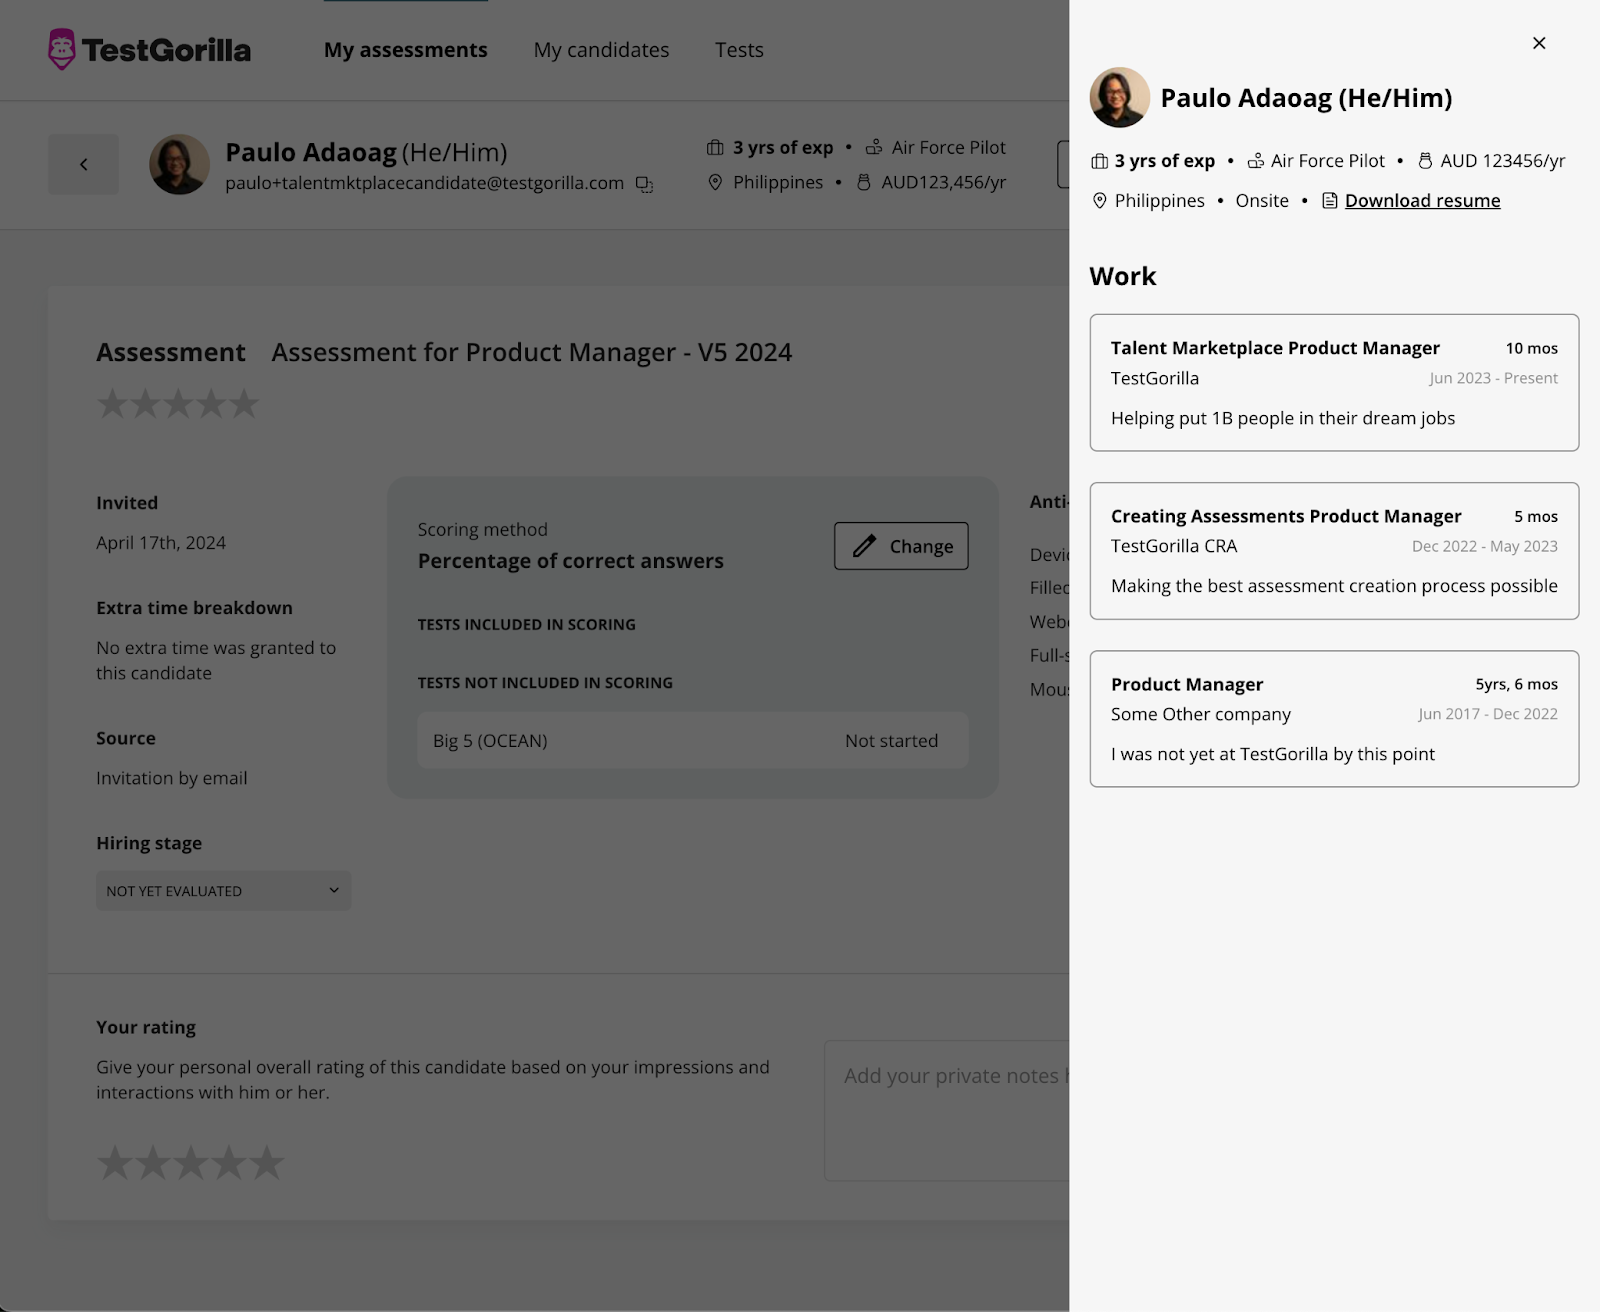1600x1312 pixels.
Task: Select the Creating Assessments Product Manager card
Action: [1334, 551]
